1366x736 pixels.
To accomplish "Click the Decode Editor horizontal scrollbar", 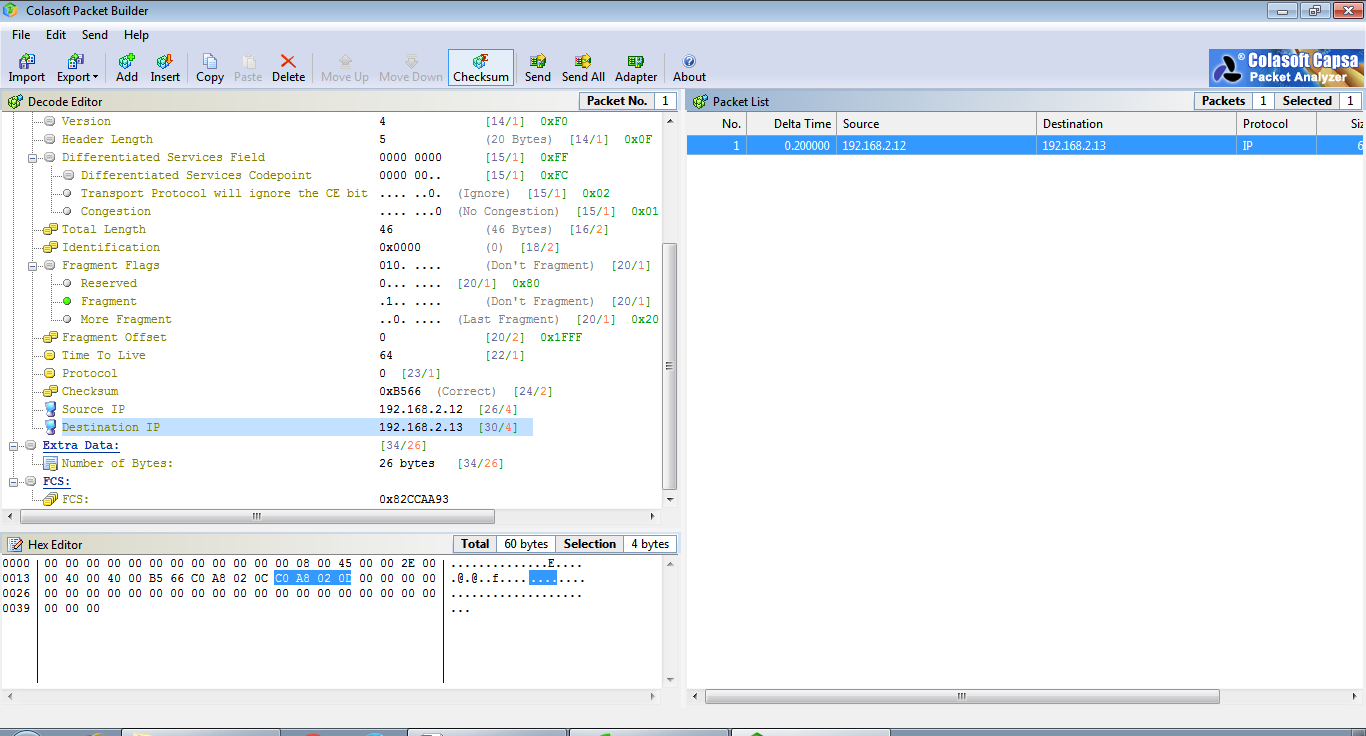I will coord(256,517).
